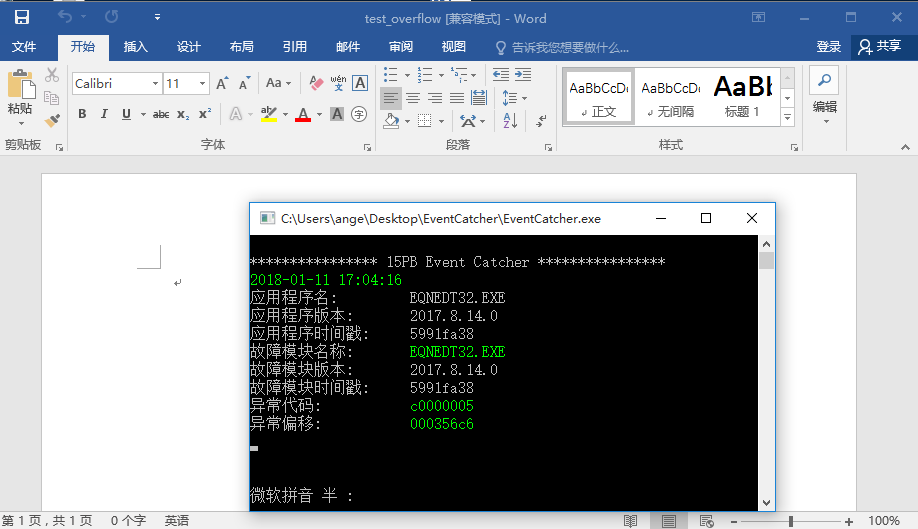Screen dimensions: 918x529
Task: Switch to Read Mode in the status bar
Action: (x=630, y=521)
